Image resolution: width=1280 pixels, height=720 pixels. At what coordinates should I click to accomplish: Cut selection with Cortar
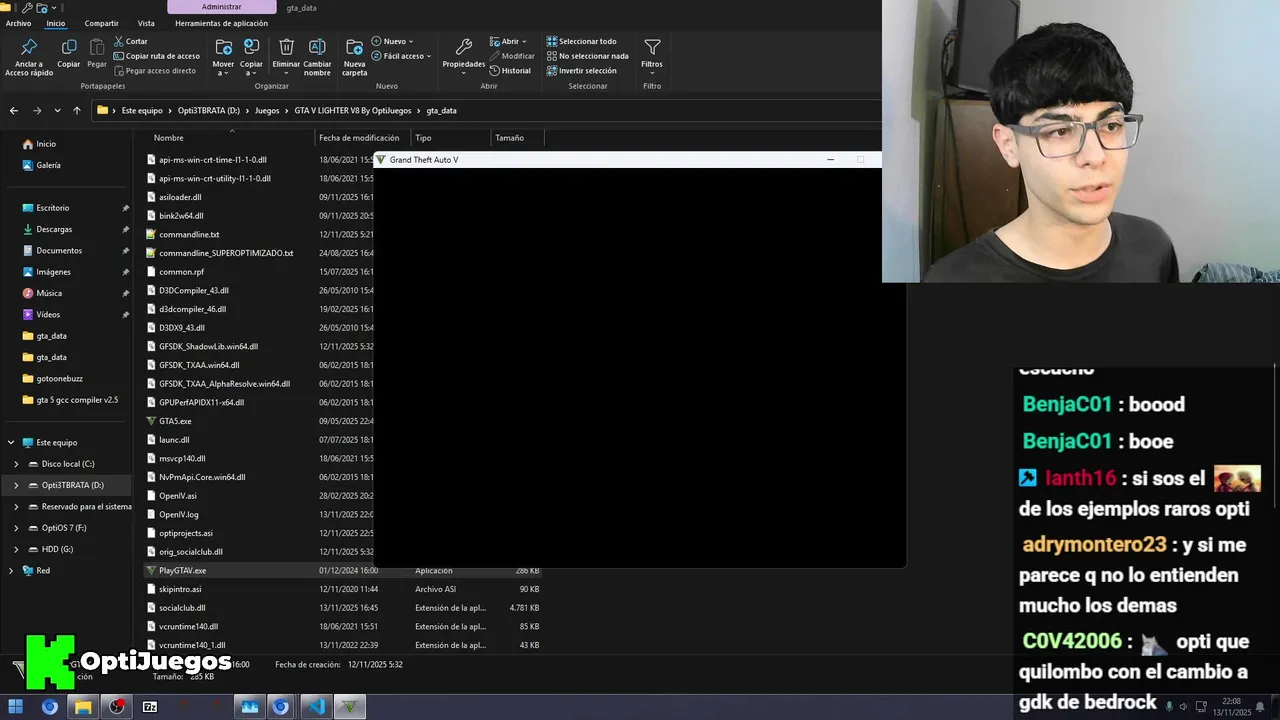131,41
